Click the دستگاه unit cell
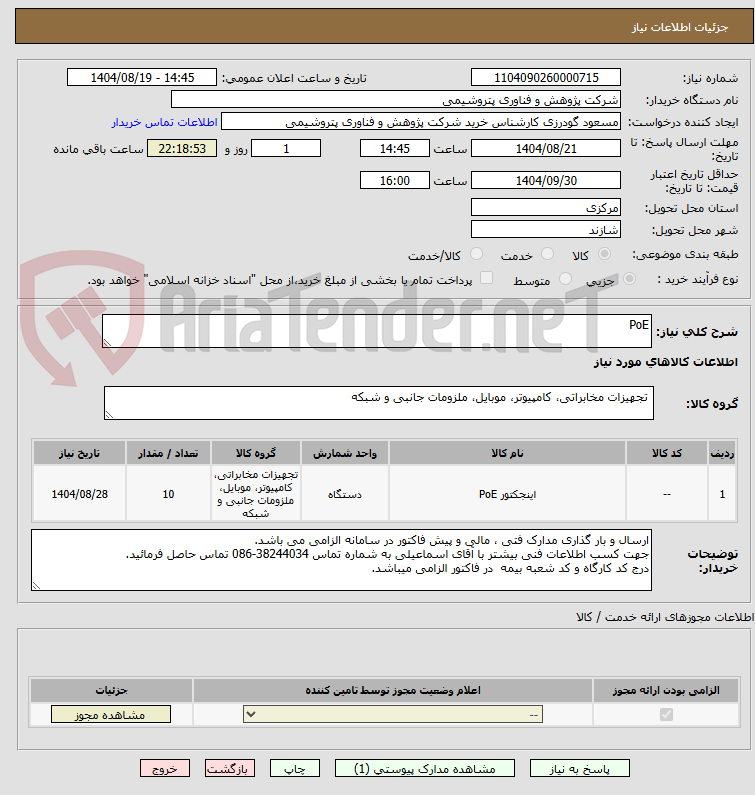Screen dimensions: 755x795 345,494
